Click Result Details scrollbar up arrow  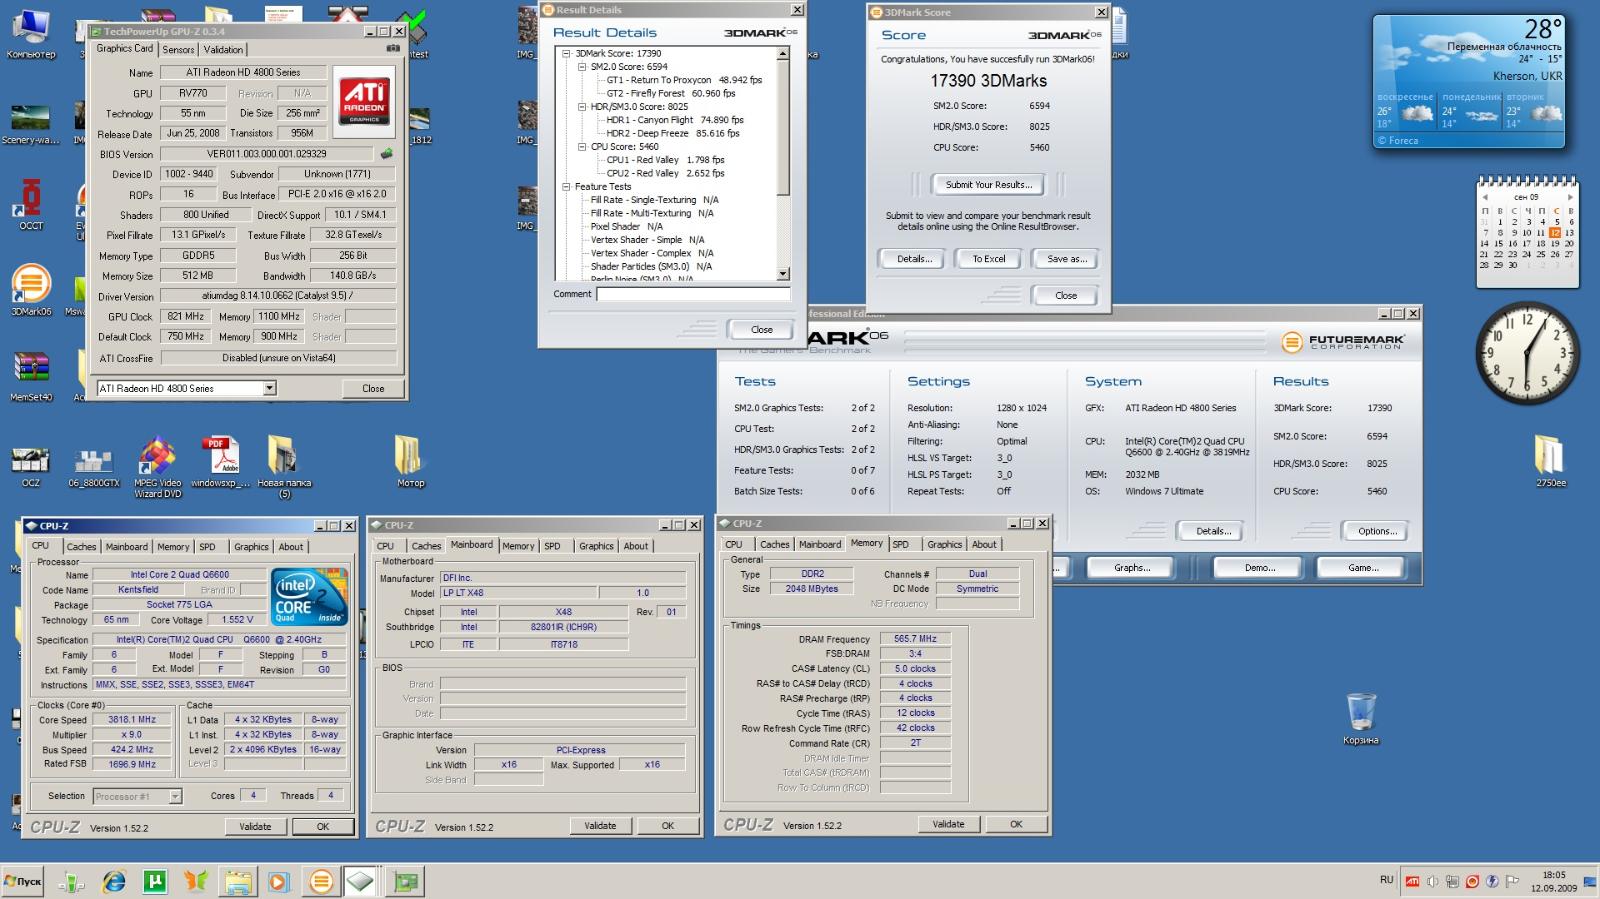click(784, 53)
